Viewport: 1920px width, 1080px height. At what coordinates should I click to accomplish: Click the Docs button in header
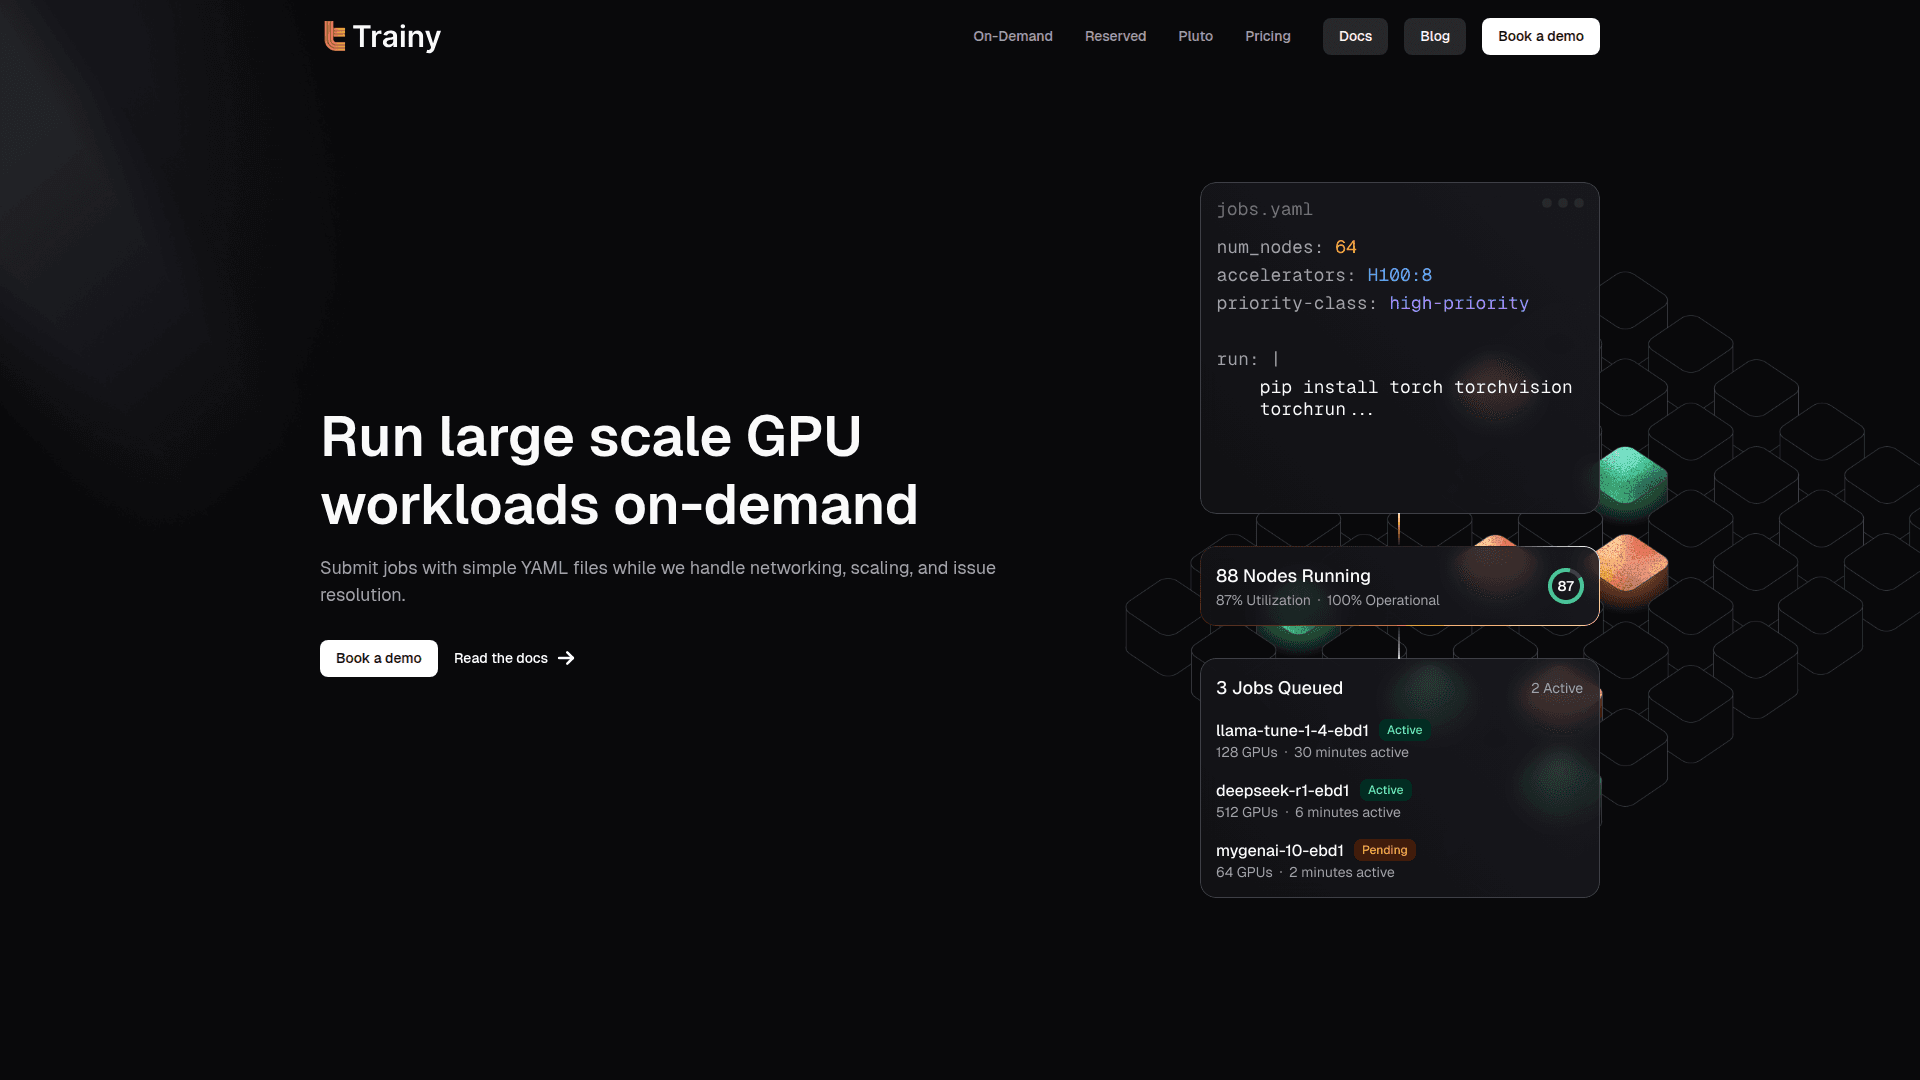1355,36
